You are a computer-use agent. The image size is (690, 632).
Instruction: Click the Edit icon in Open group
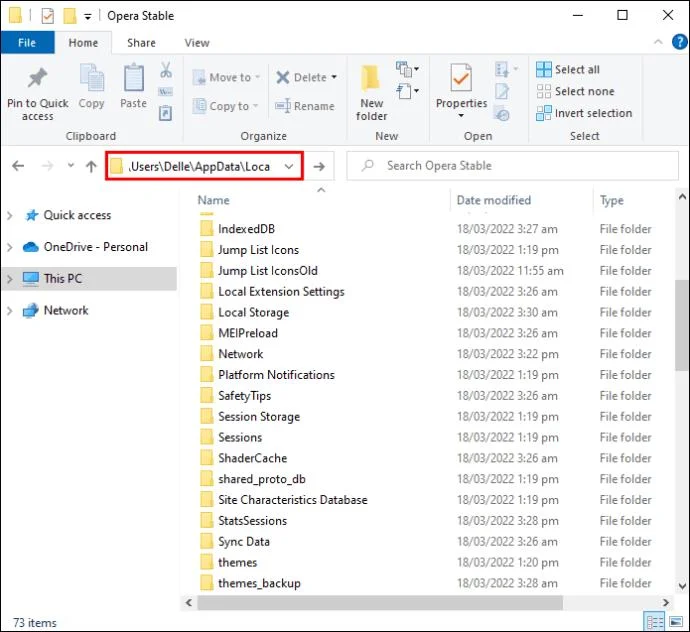tap(503, 92)
